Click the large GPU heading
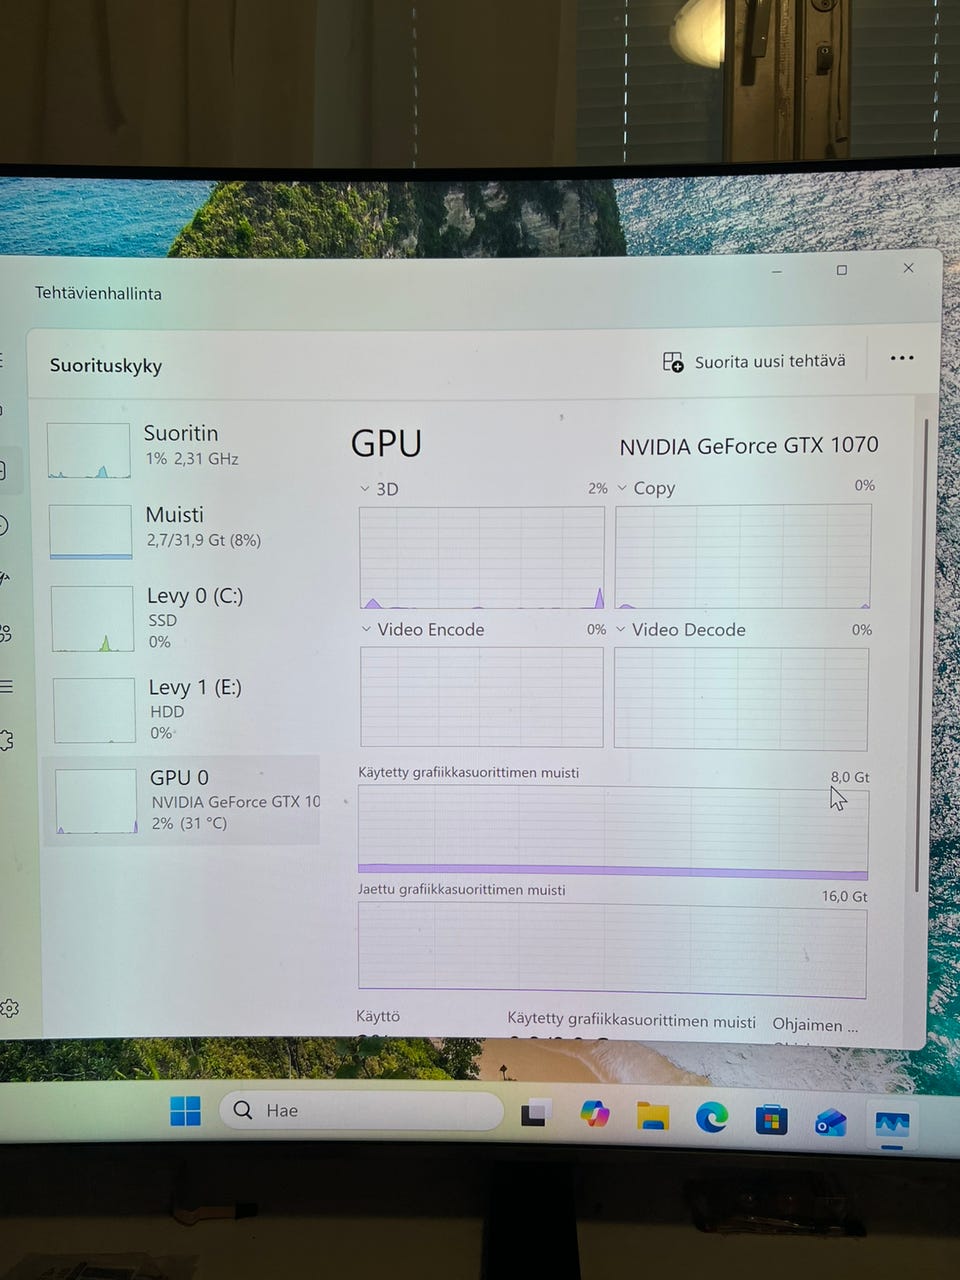960x1280 pixels. (386, 443)
